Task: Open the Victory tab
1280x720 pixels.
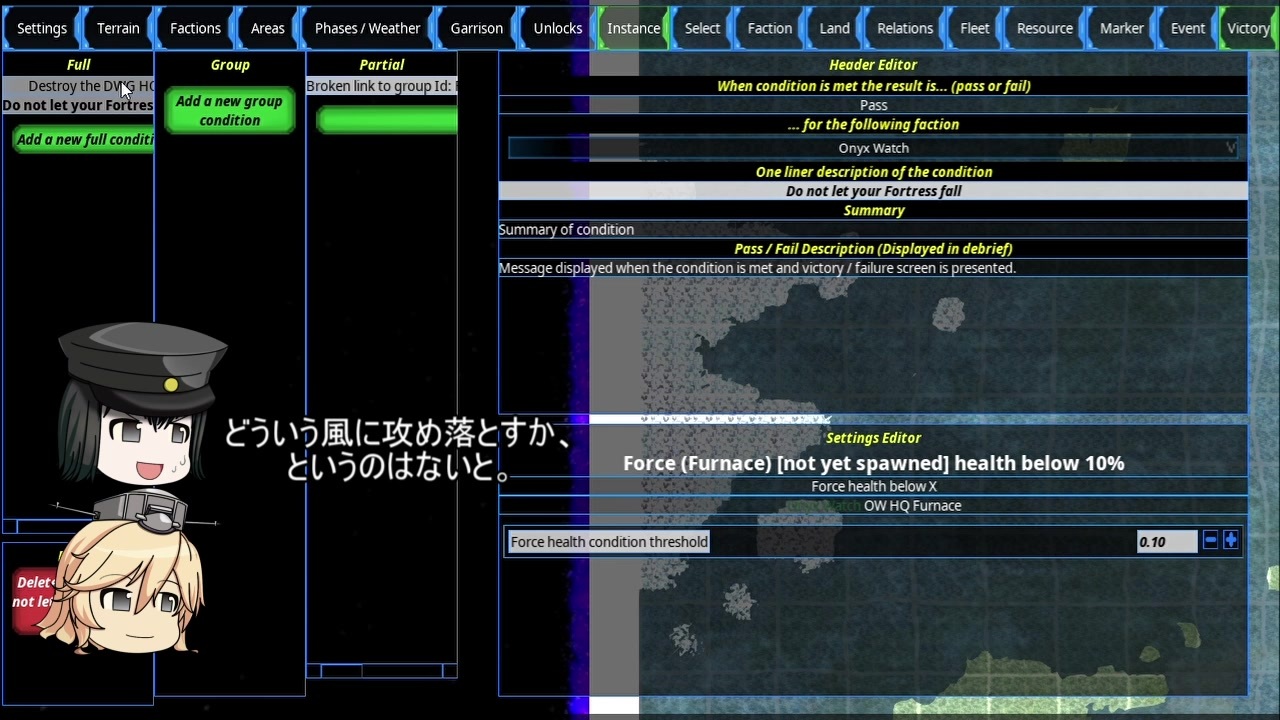Action: [x=1248, y=28]
